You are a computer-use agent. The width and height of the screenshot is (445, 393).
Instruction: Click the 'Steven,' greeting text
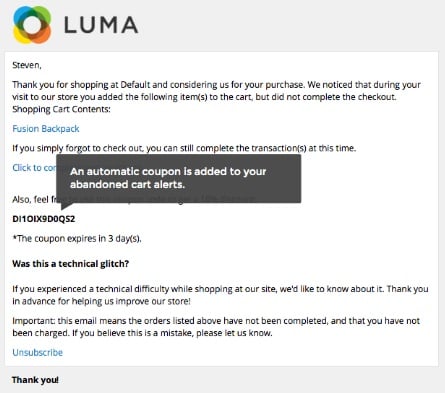27,65
